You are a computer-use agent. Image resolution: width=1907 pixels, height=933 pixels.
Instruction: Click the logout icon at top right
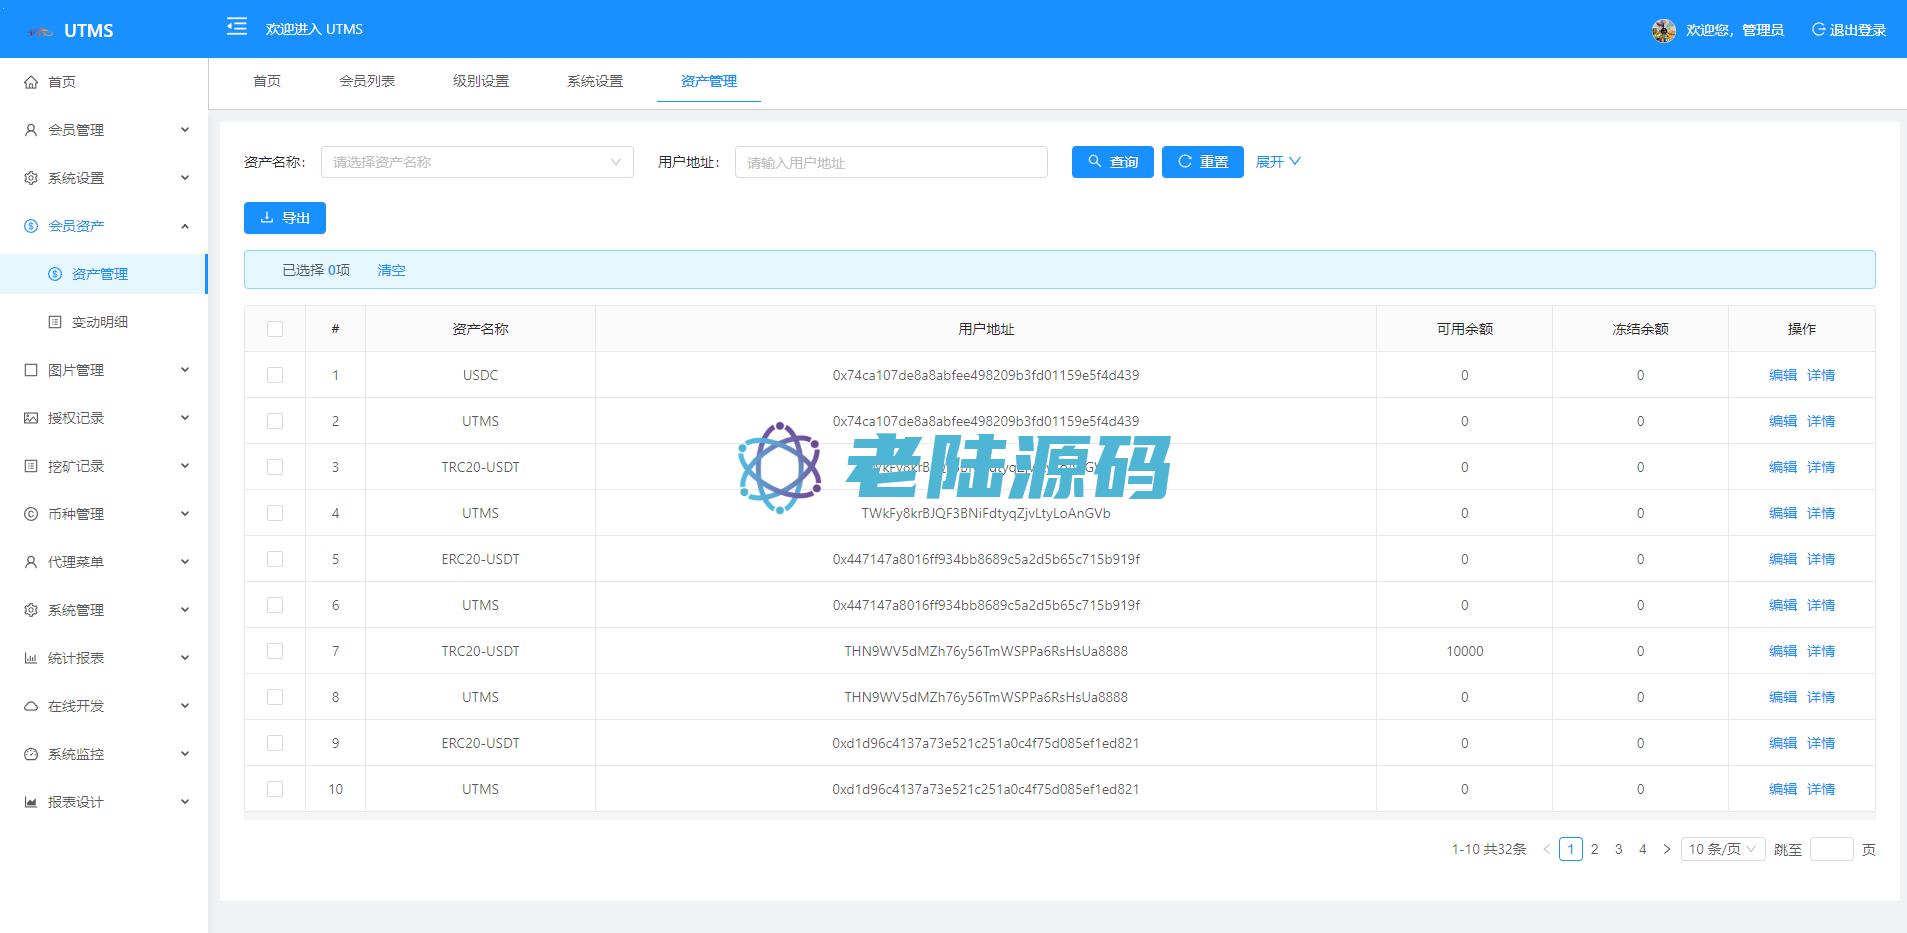click(1818, 30)
